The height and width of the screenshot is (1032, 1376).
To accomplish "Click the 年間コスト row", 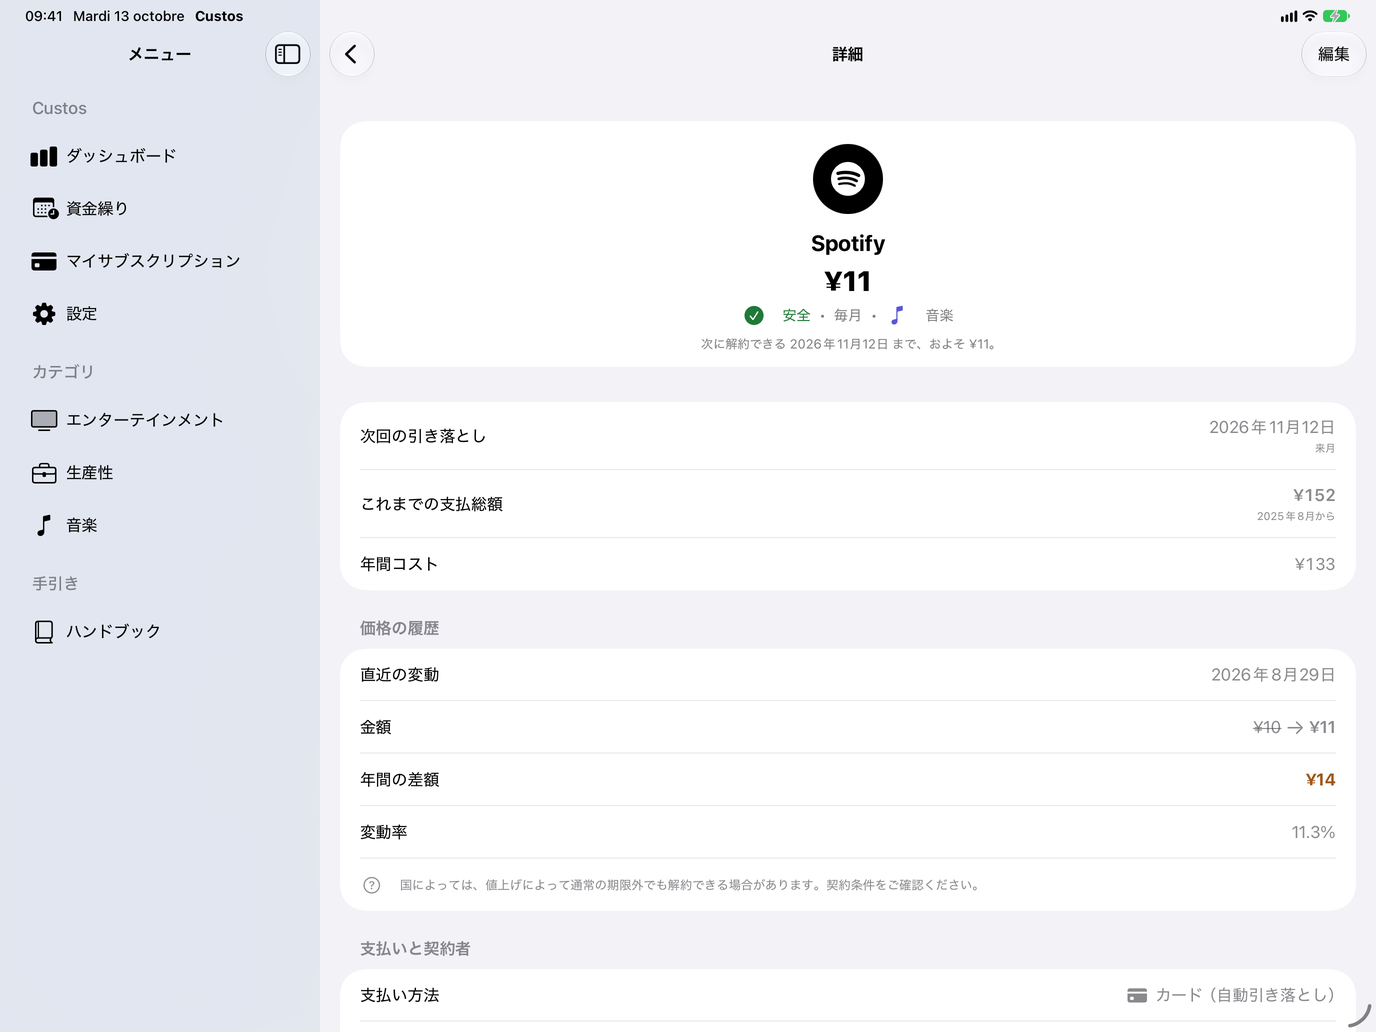I will pyautogui.click(x=848, y=564).
